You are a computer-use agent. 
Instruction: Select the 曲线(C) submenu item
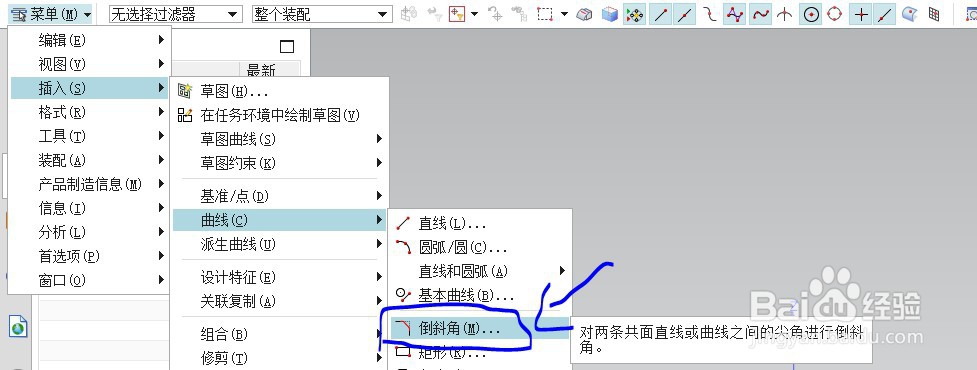(280, 220)
